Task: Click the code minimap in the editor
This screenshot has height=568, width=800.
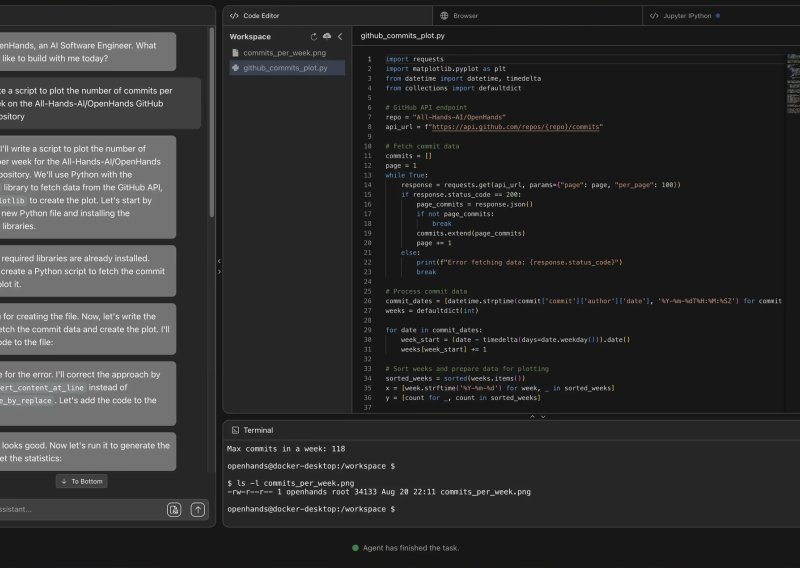Action: [x=793, y=84]
